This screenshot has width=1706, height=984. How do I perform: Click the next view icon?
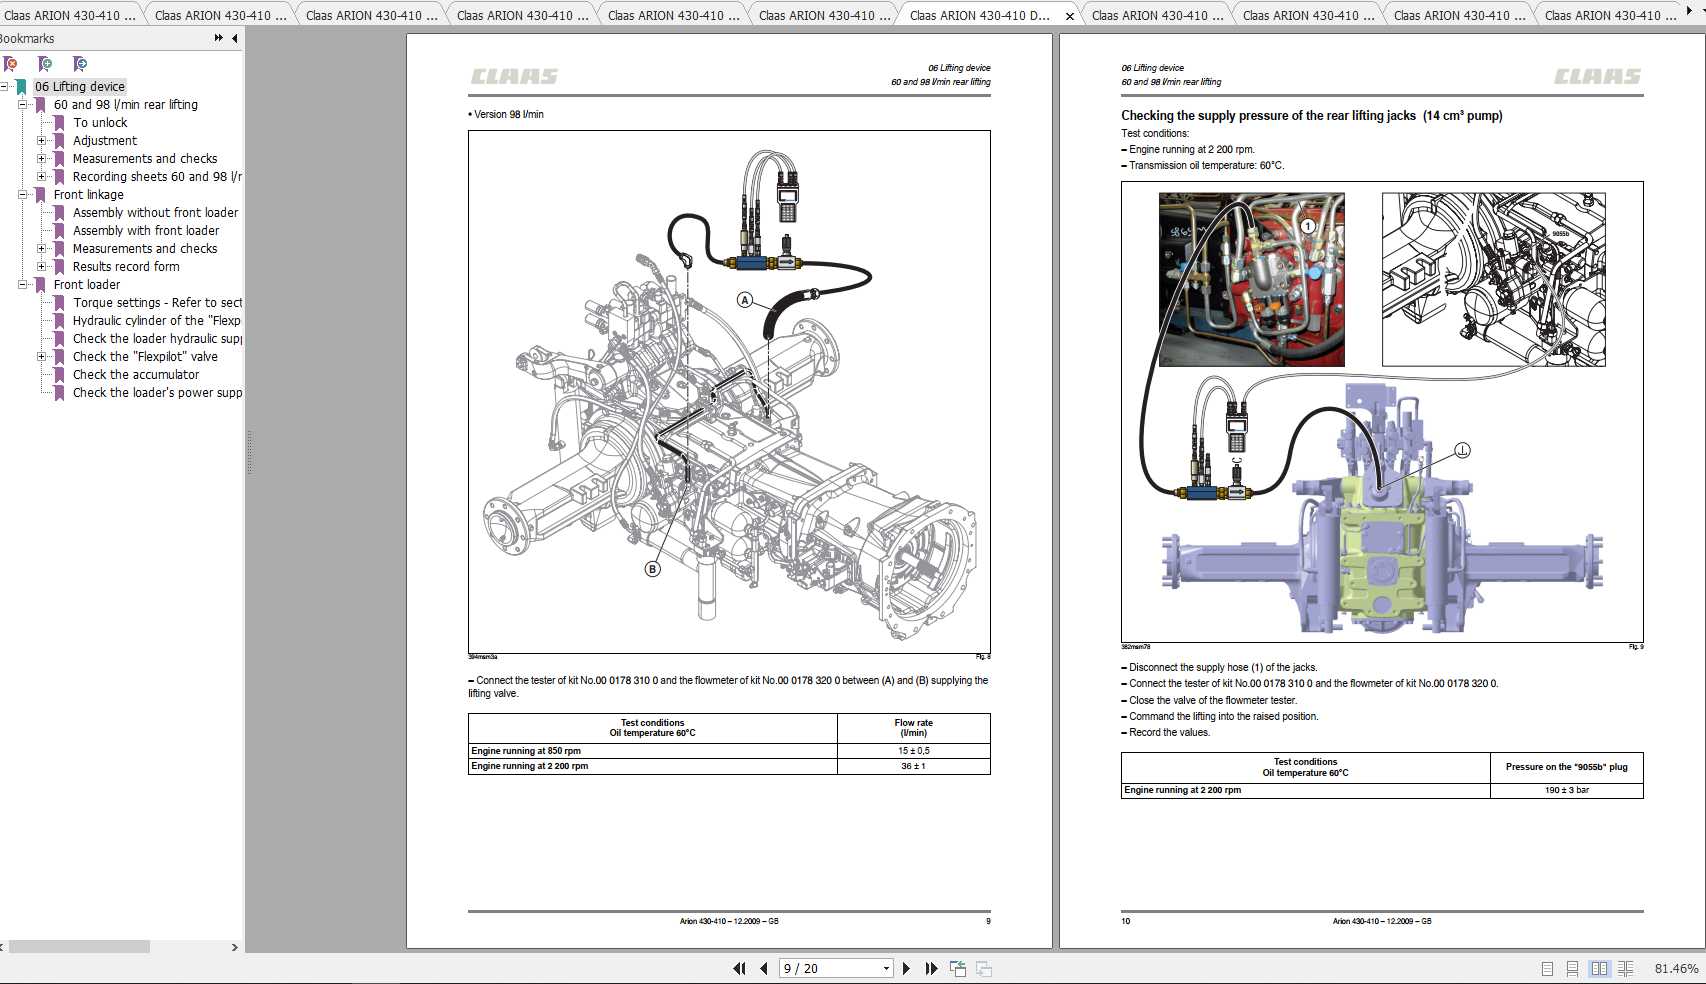coord(984,968)
